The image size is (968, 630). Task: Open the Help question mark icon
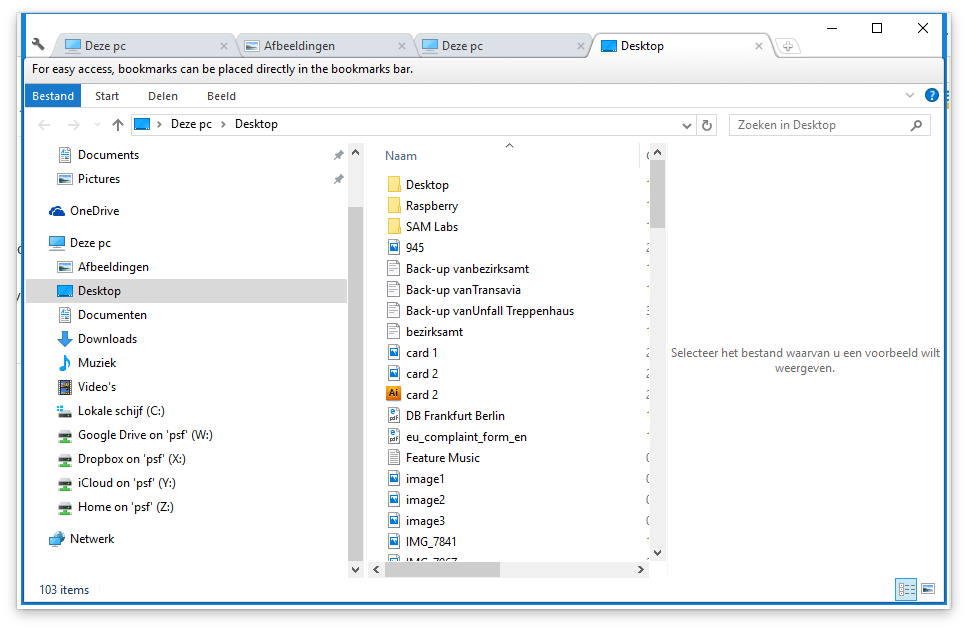pos(932,96)
